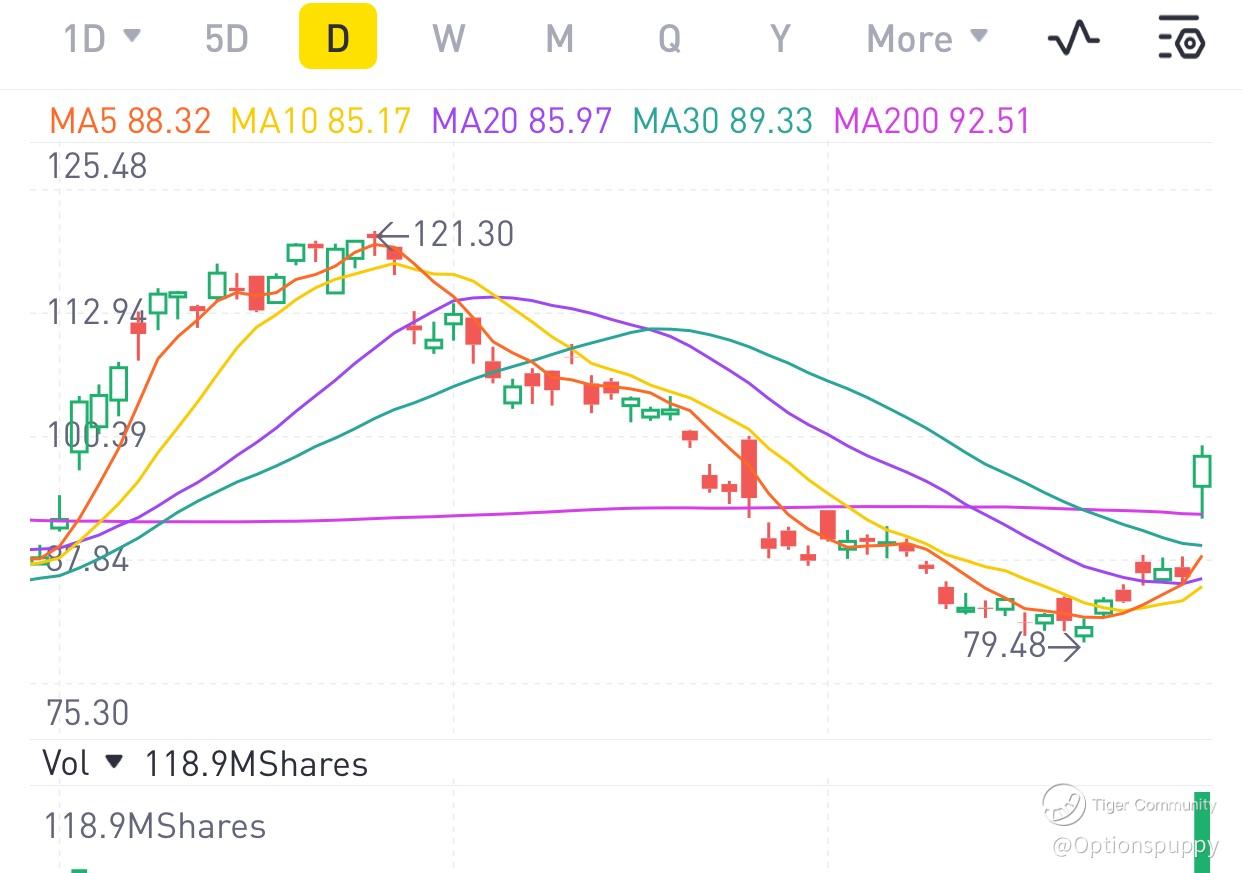This screenshot has height=873, width=1242.
Task: Tap the 100.39 price axis label
Action: click(96, 435)
